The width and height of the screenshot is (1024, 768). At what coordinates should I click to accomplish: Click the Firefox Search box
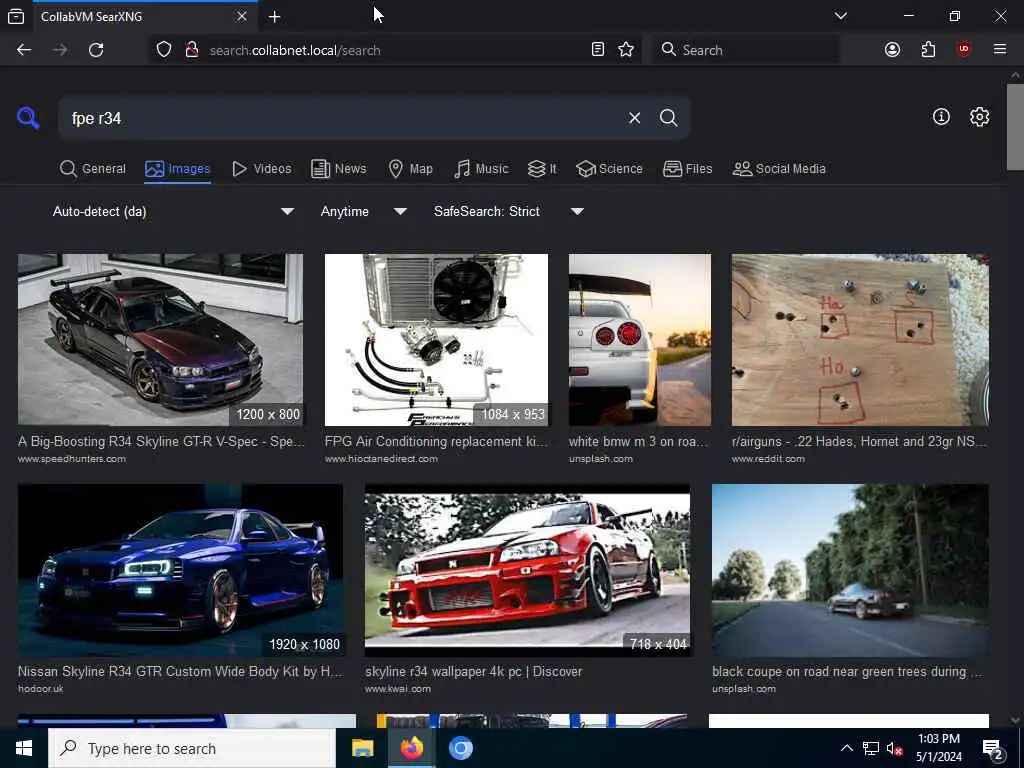pyautogui.click(x=746, y=50)
